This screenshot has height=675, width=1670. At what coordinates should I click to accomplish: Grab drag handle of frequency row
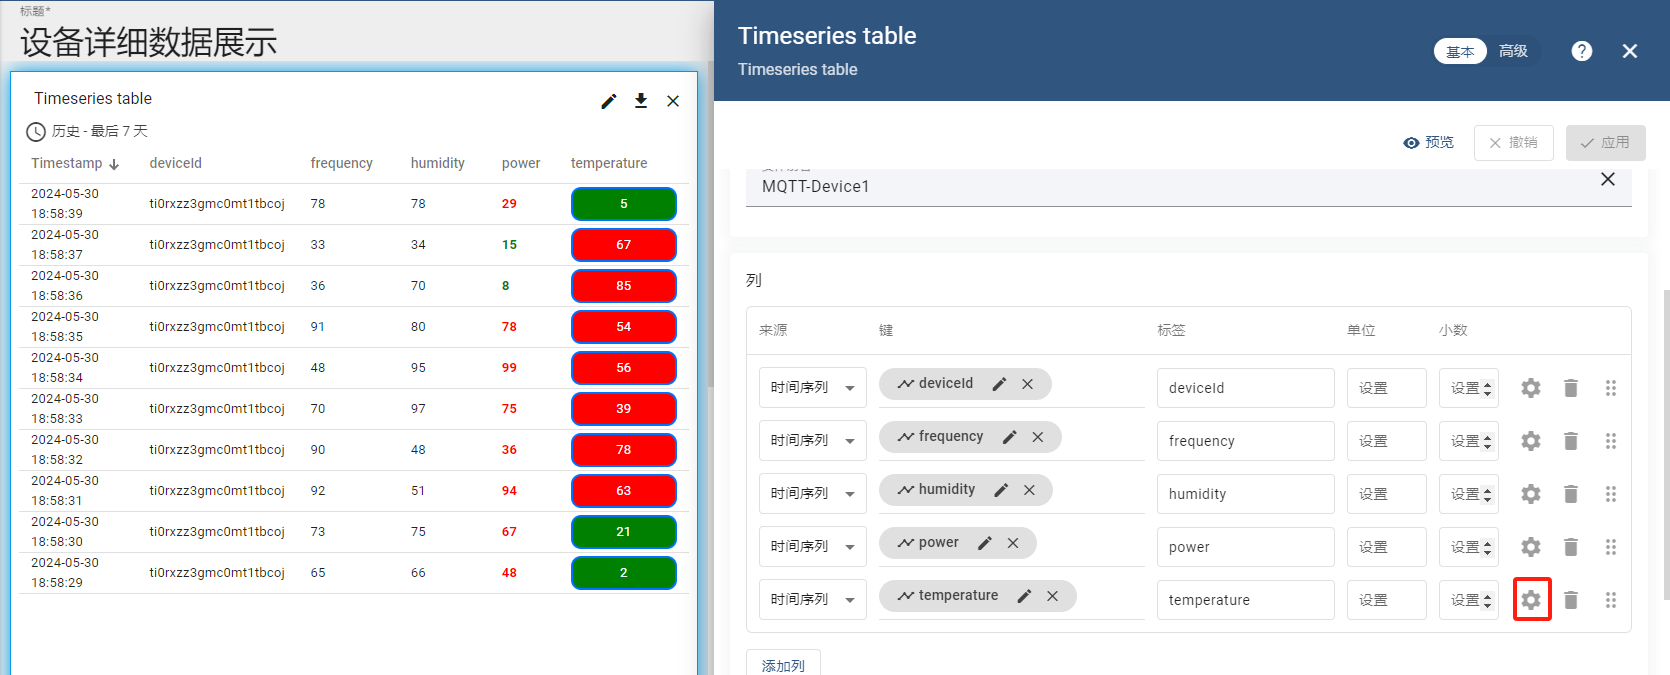pyautogui.click(x=1611, y=441)
